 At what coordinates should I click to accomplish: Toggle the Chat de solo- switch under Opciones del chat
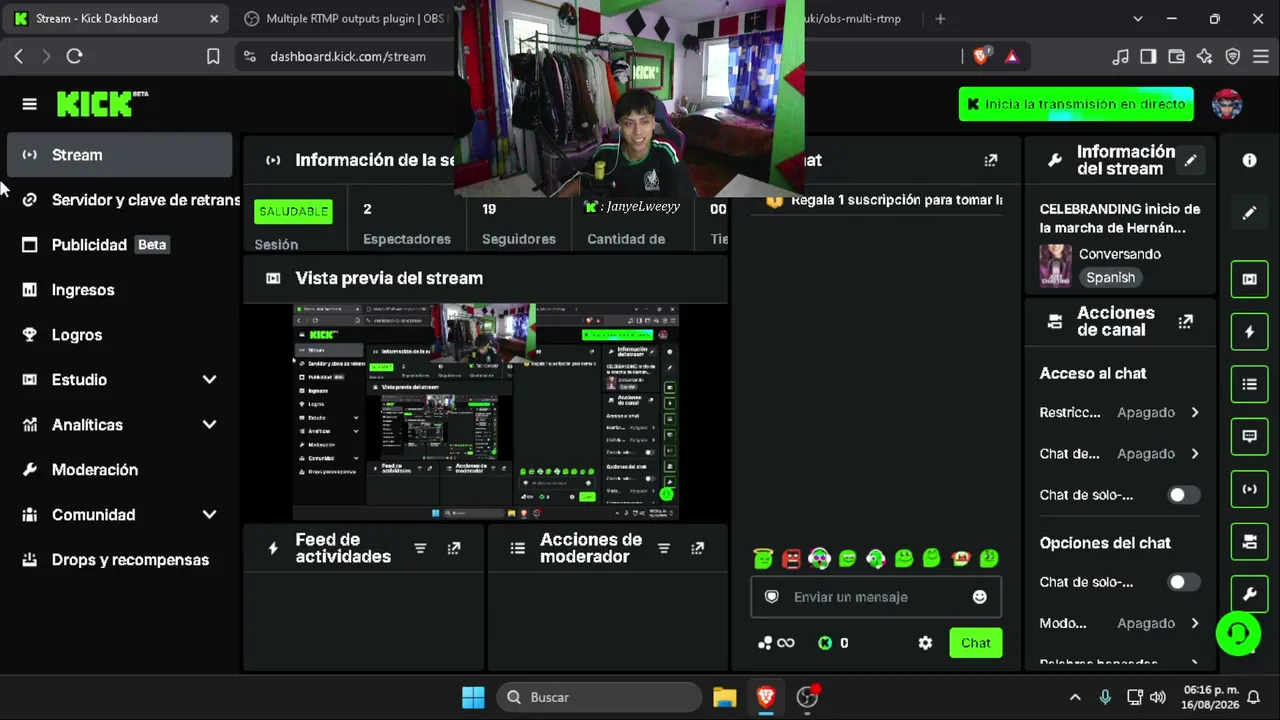click(x=1183, y=582)
